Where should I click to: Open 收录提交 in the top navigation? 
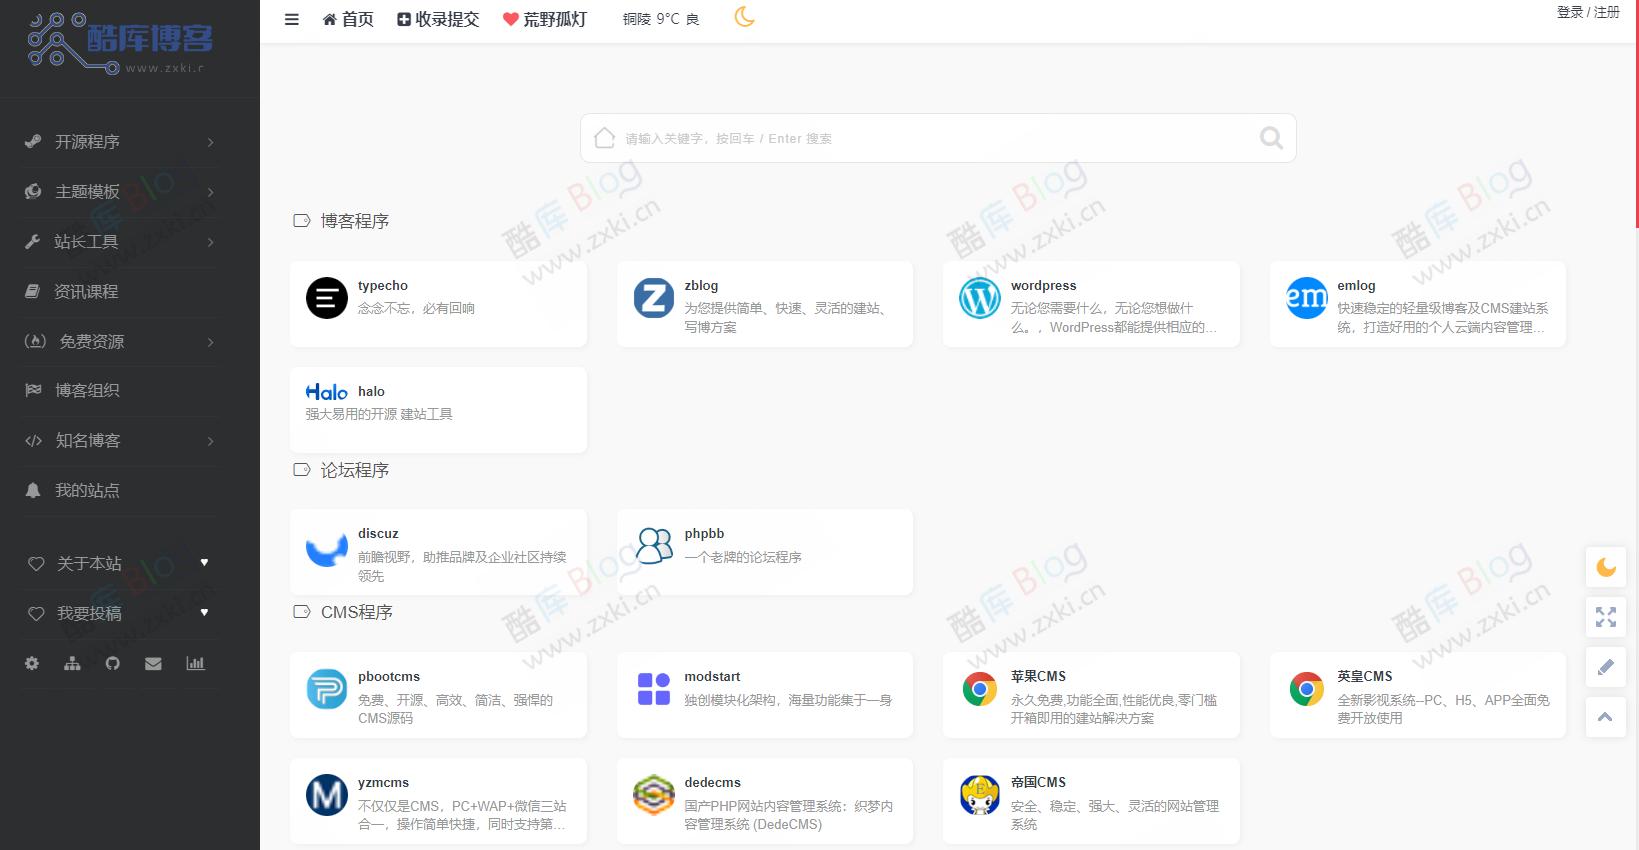pyautogui.click(x=438, y=19)
